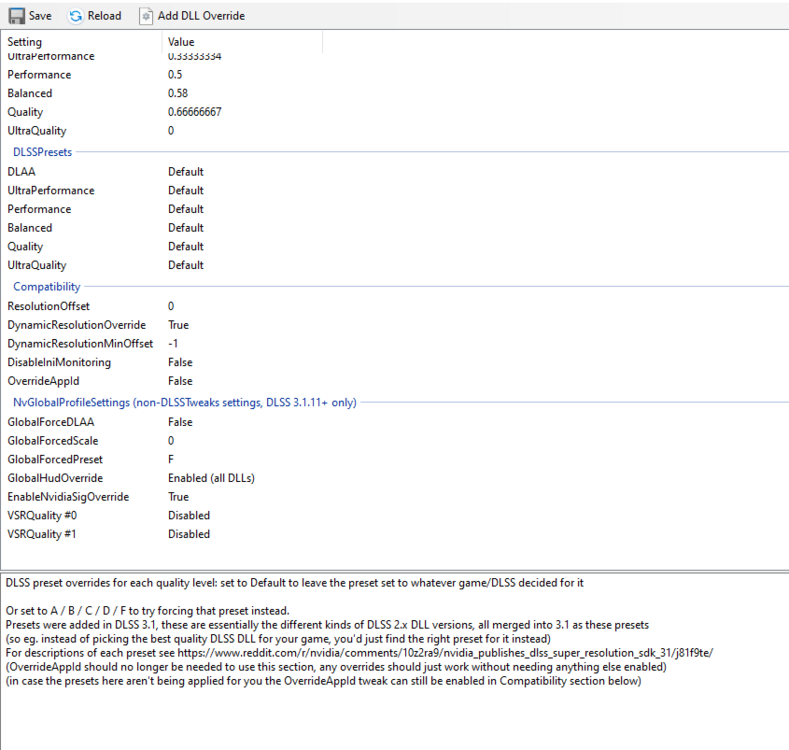Edit the ResolutionOffset value 0
This screenshot has width=789, height=750.
pos(171,306)
